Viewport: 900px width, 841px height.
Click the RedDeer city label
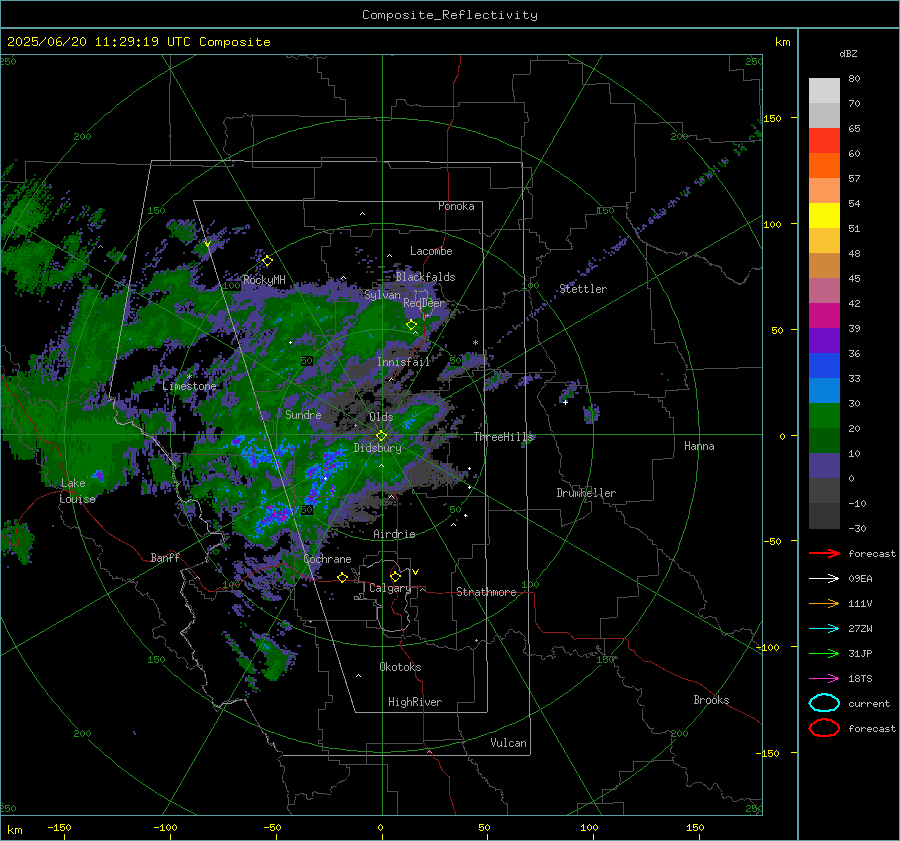point(424,303)
